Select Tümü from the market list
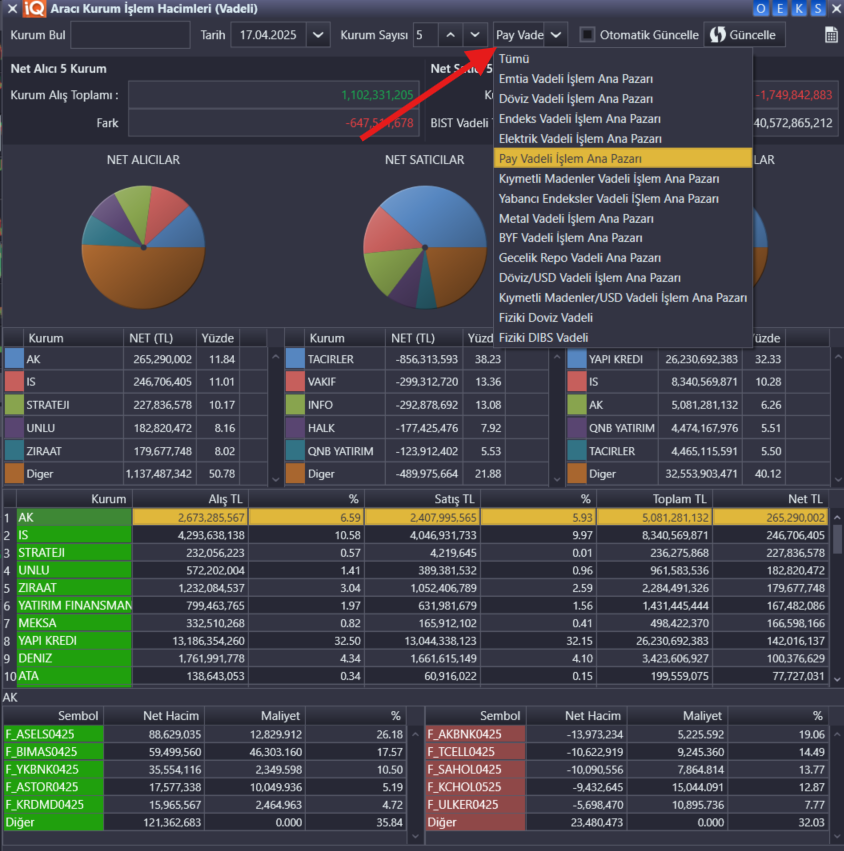 tap(623, 59)
